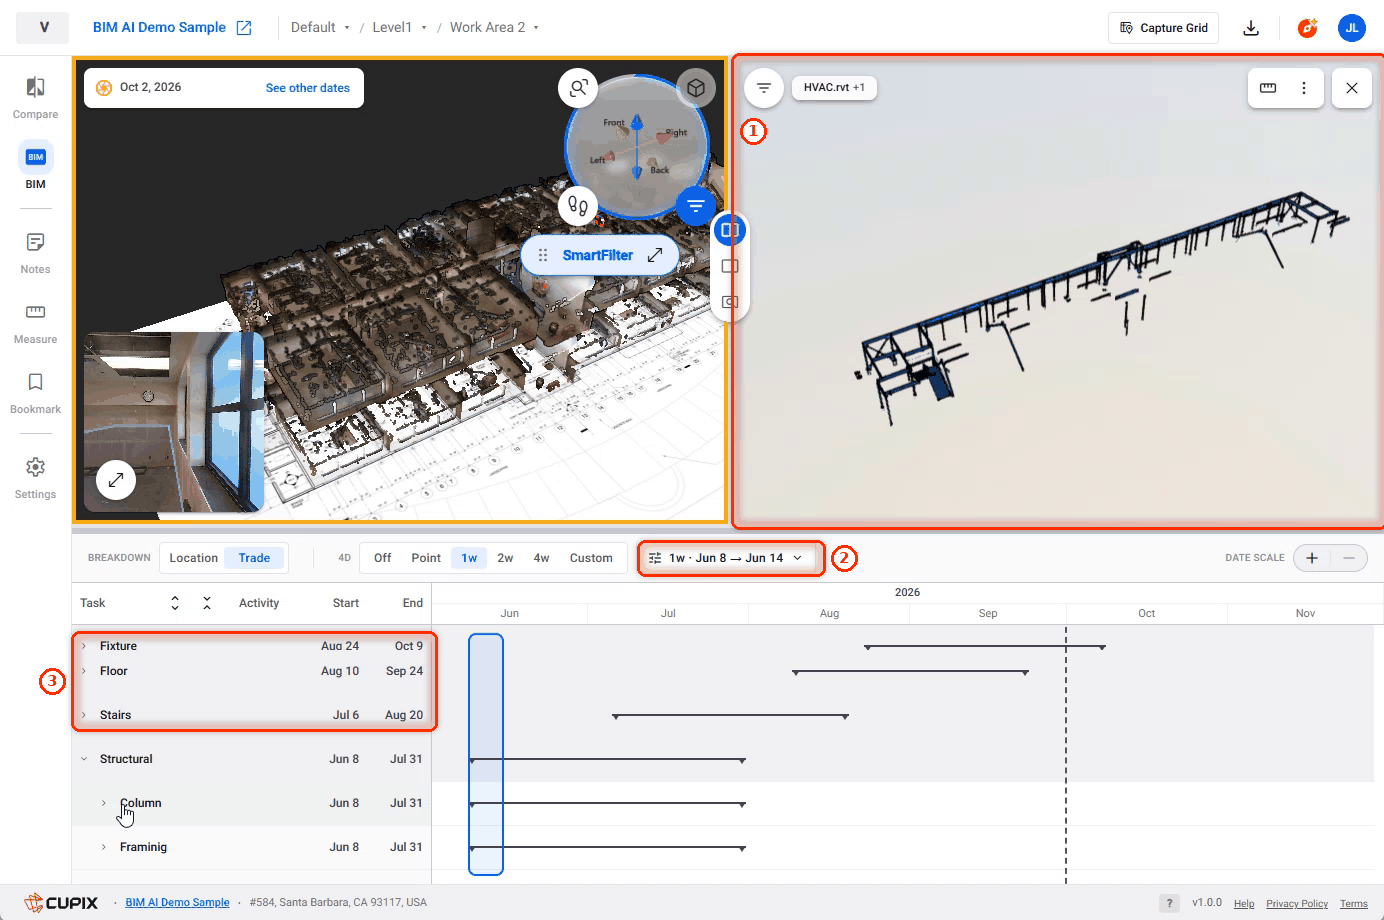This screenshot has height=920, width=1384.
Task: Open the Privacy Policy link
Action: [x=1297, y=904]
